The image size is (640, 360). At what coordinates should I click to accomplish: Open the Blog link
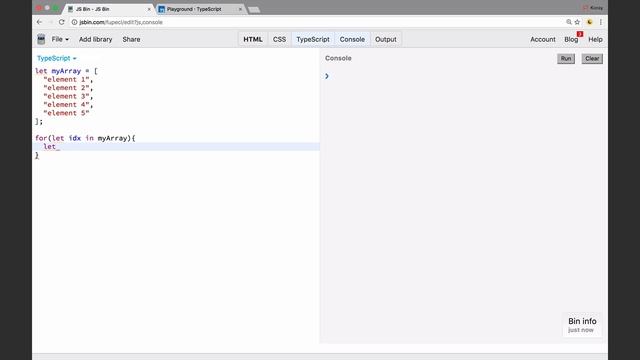click(x=571, y=39)
